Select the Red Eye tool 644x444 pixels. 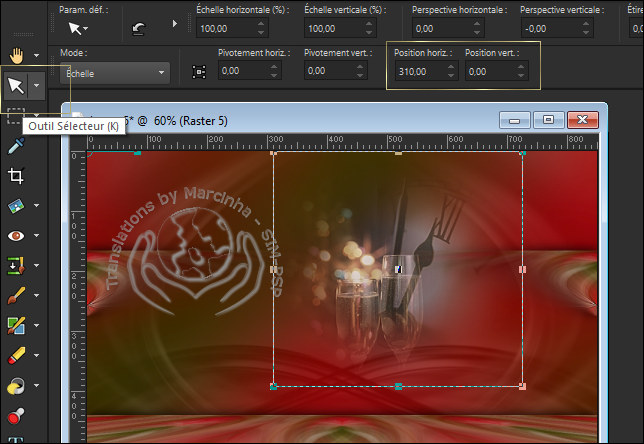(x=15, y=236)
